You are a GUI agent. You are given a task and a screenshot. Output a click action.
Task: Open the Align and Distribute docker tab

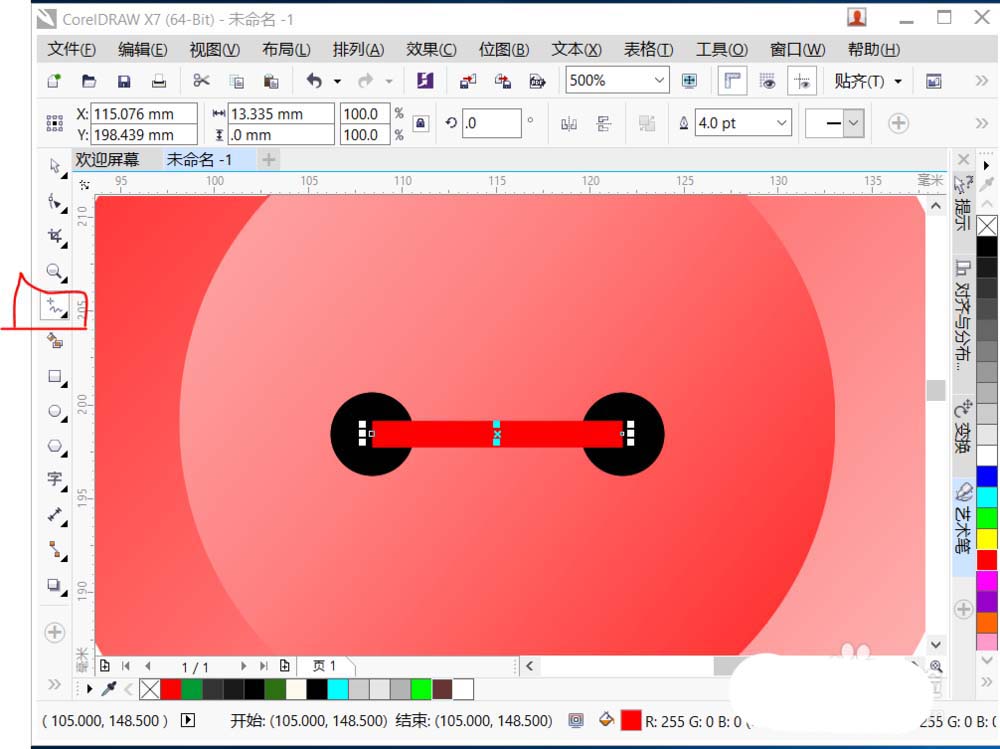pos(963,316)
